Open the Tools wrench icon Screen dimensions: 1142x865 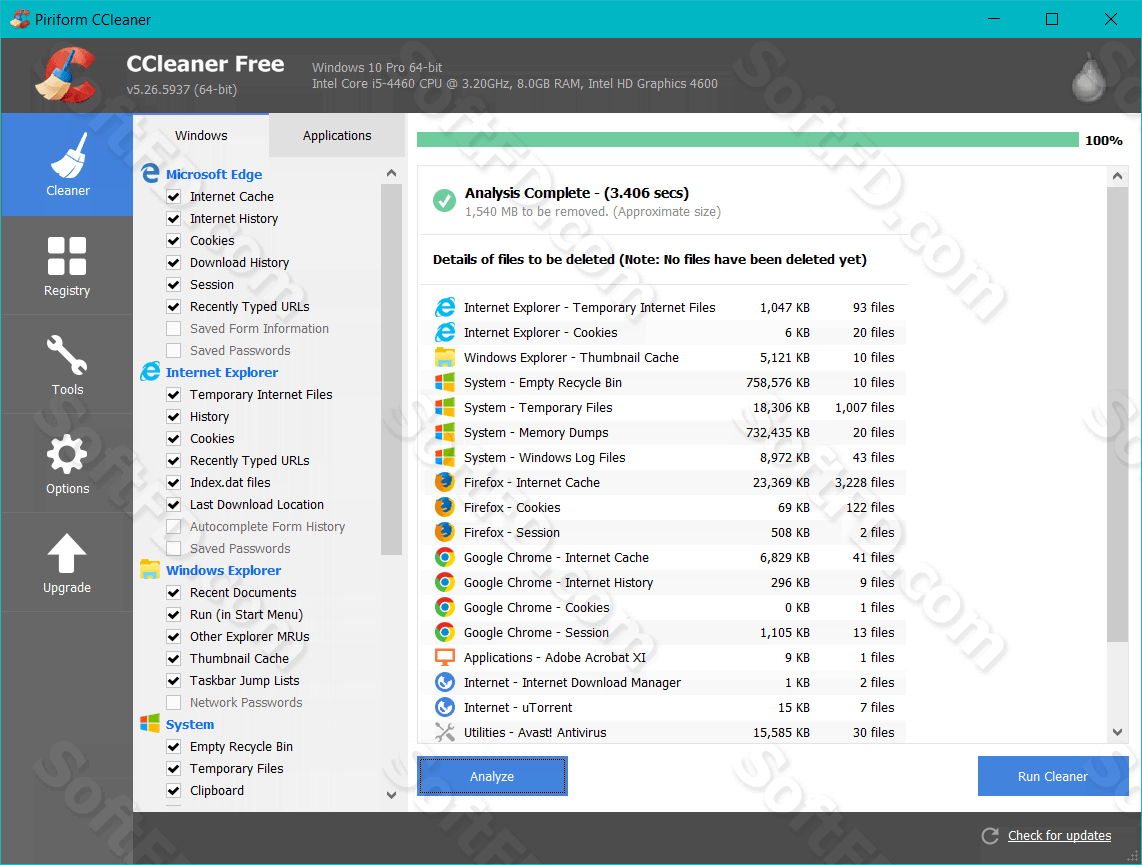(67, 355)
